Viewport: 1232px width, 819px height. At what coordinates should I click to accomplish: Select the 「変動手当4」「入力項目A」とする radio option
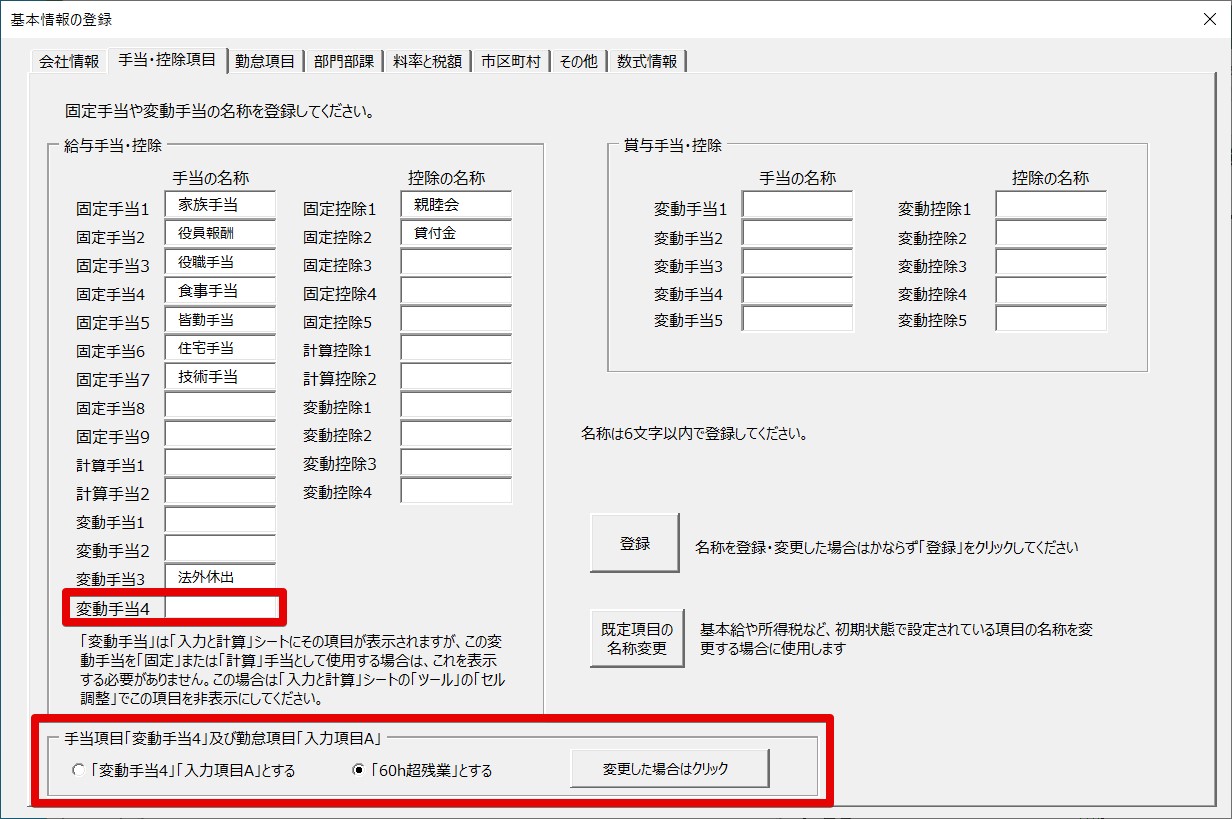pyautogui.click(x=79, y=771)
